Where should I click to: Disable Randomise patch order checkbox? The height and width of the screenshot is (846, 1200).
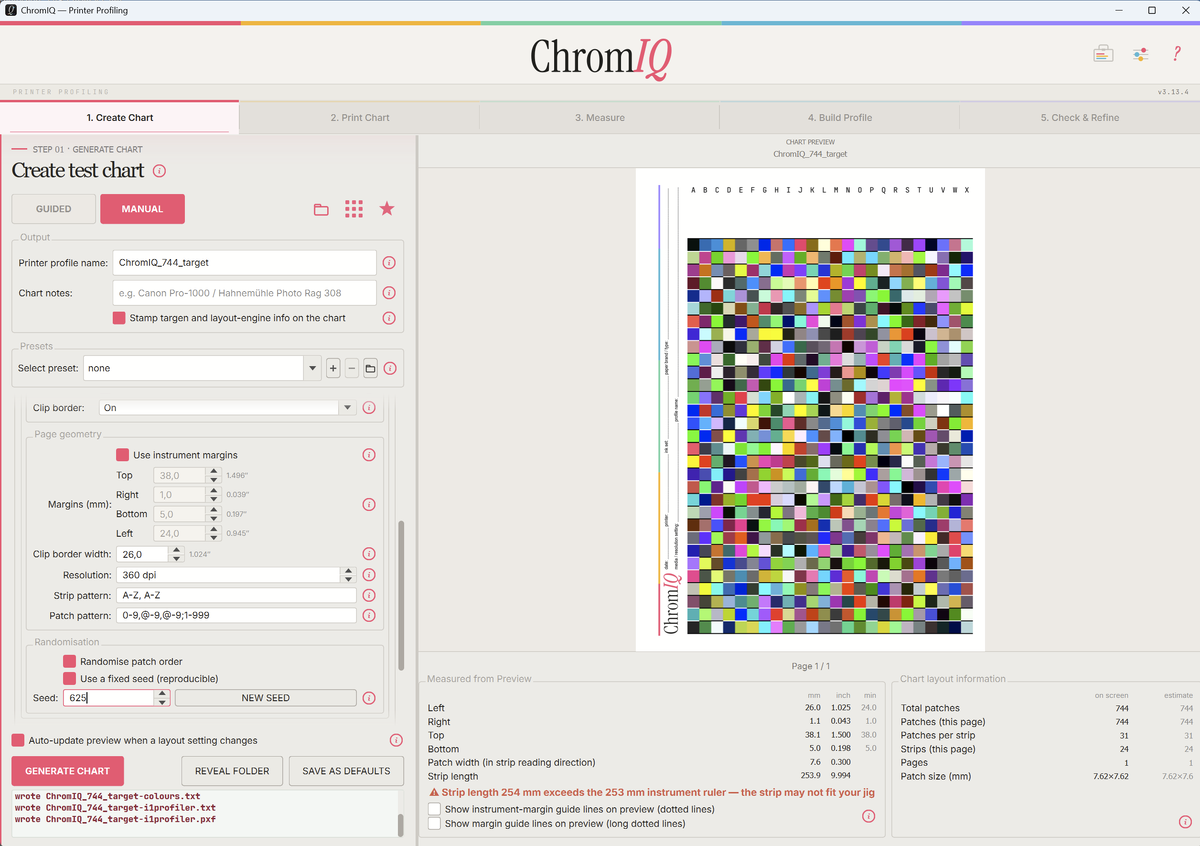pyautogui.click(x=69, y=661)
